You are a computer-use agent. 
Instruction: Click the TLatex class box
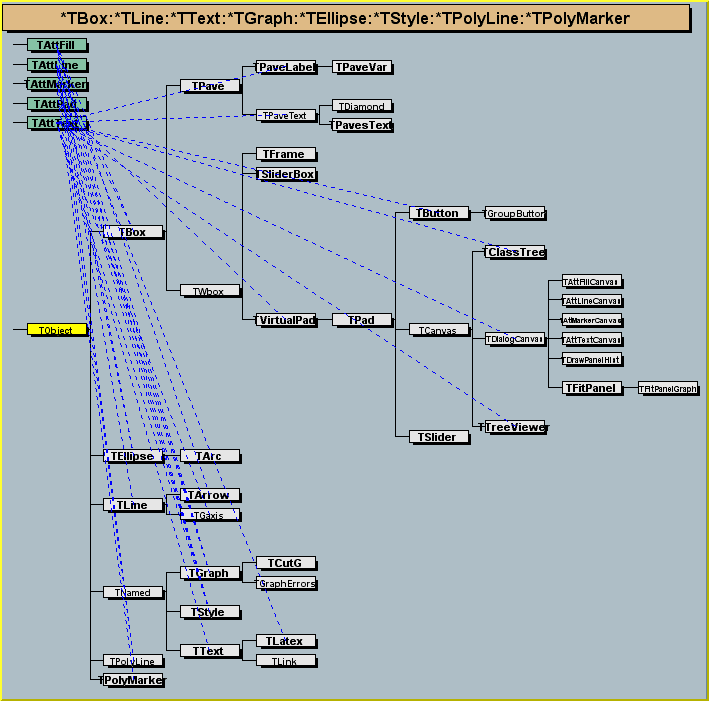coord(285,641)
